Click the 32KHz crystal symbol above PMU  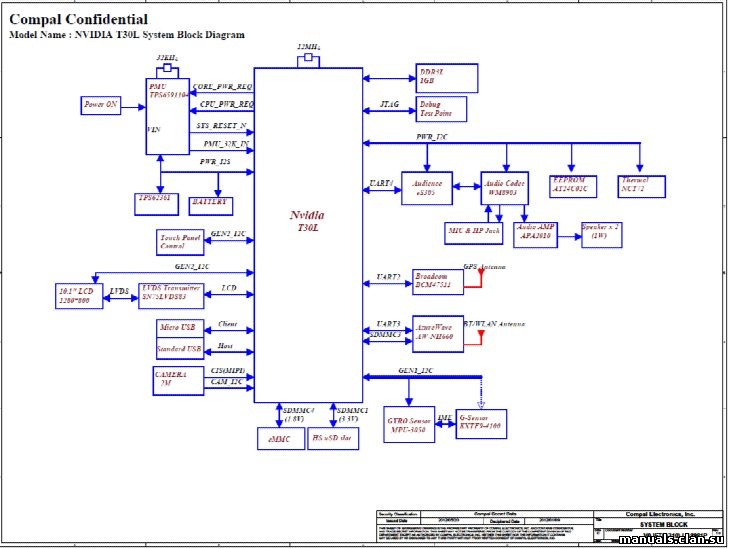coord(167,70)
